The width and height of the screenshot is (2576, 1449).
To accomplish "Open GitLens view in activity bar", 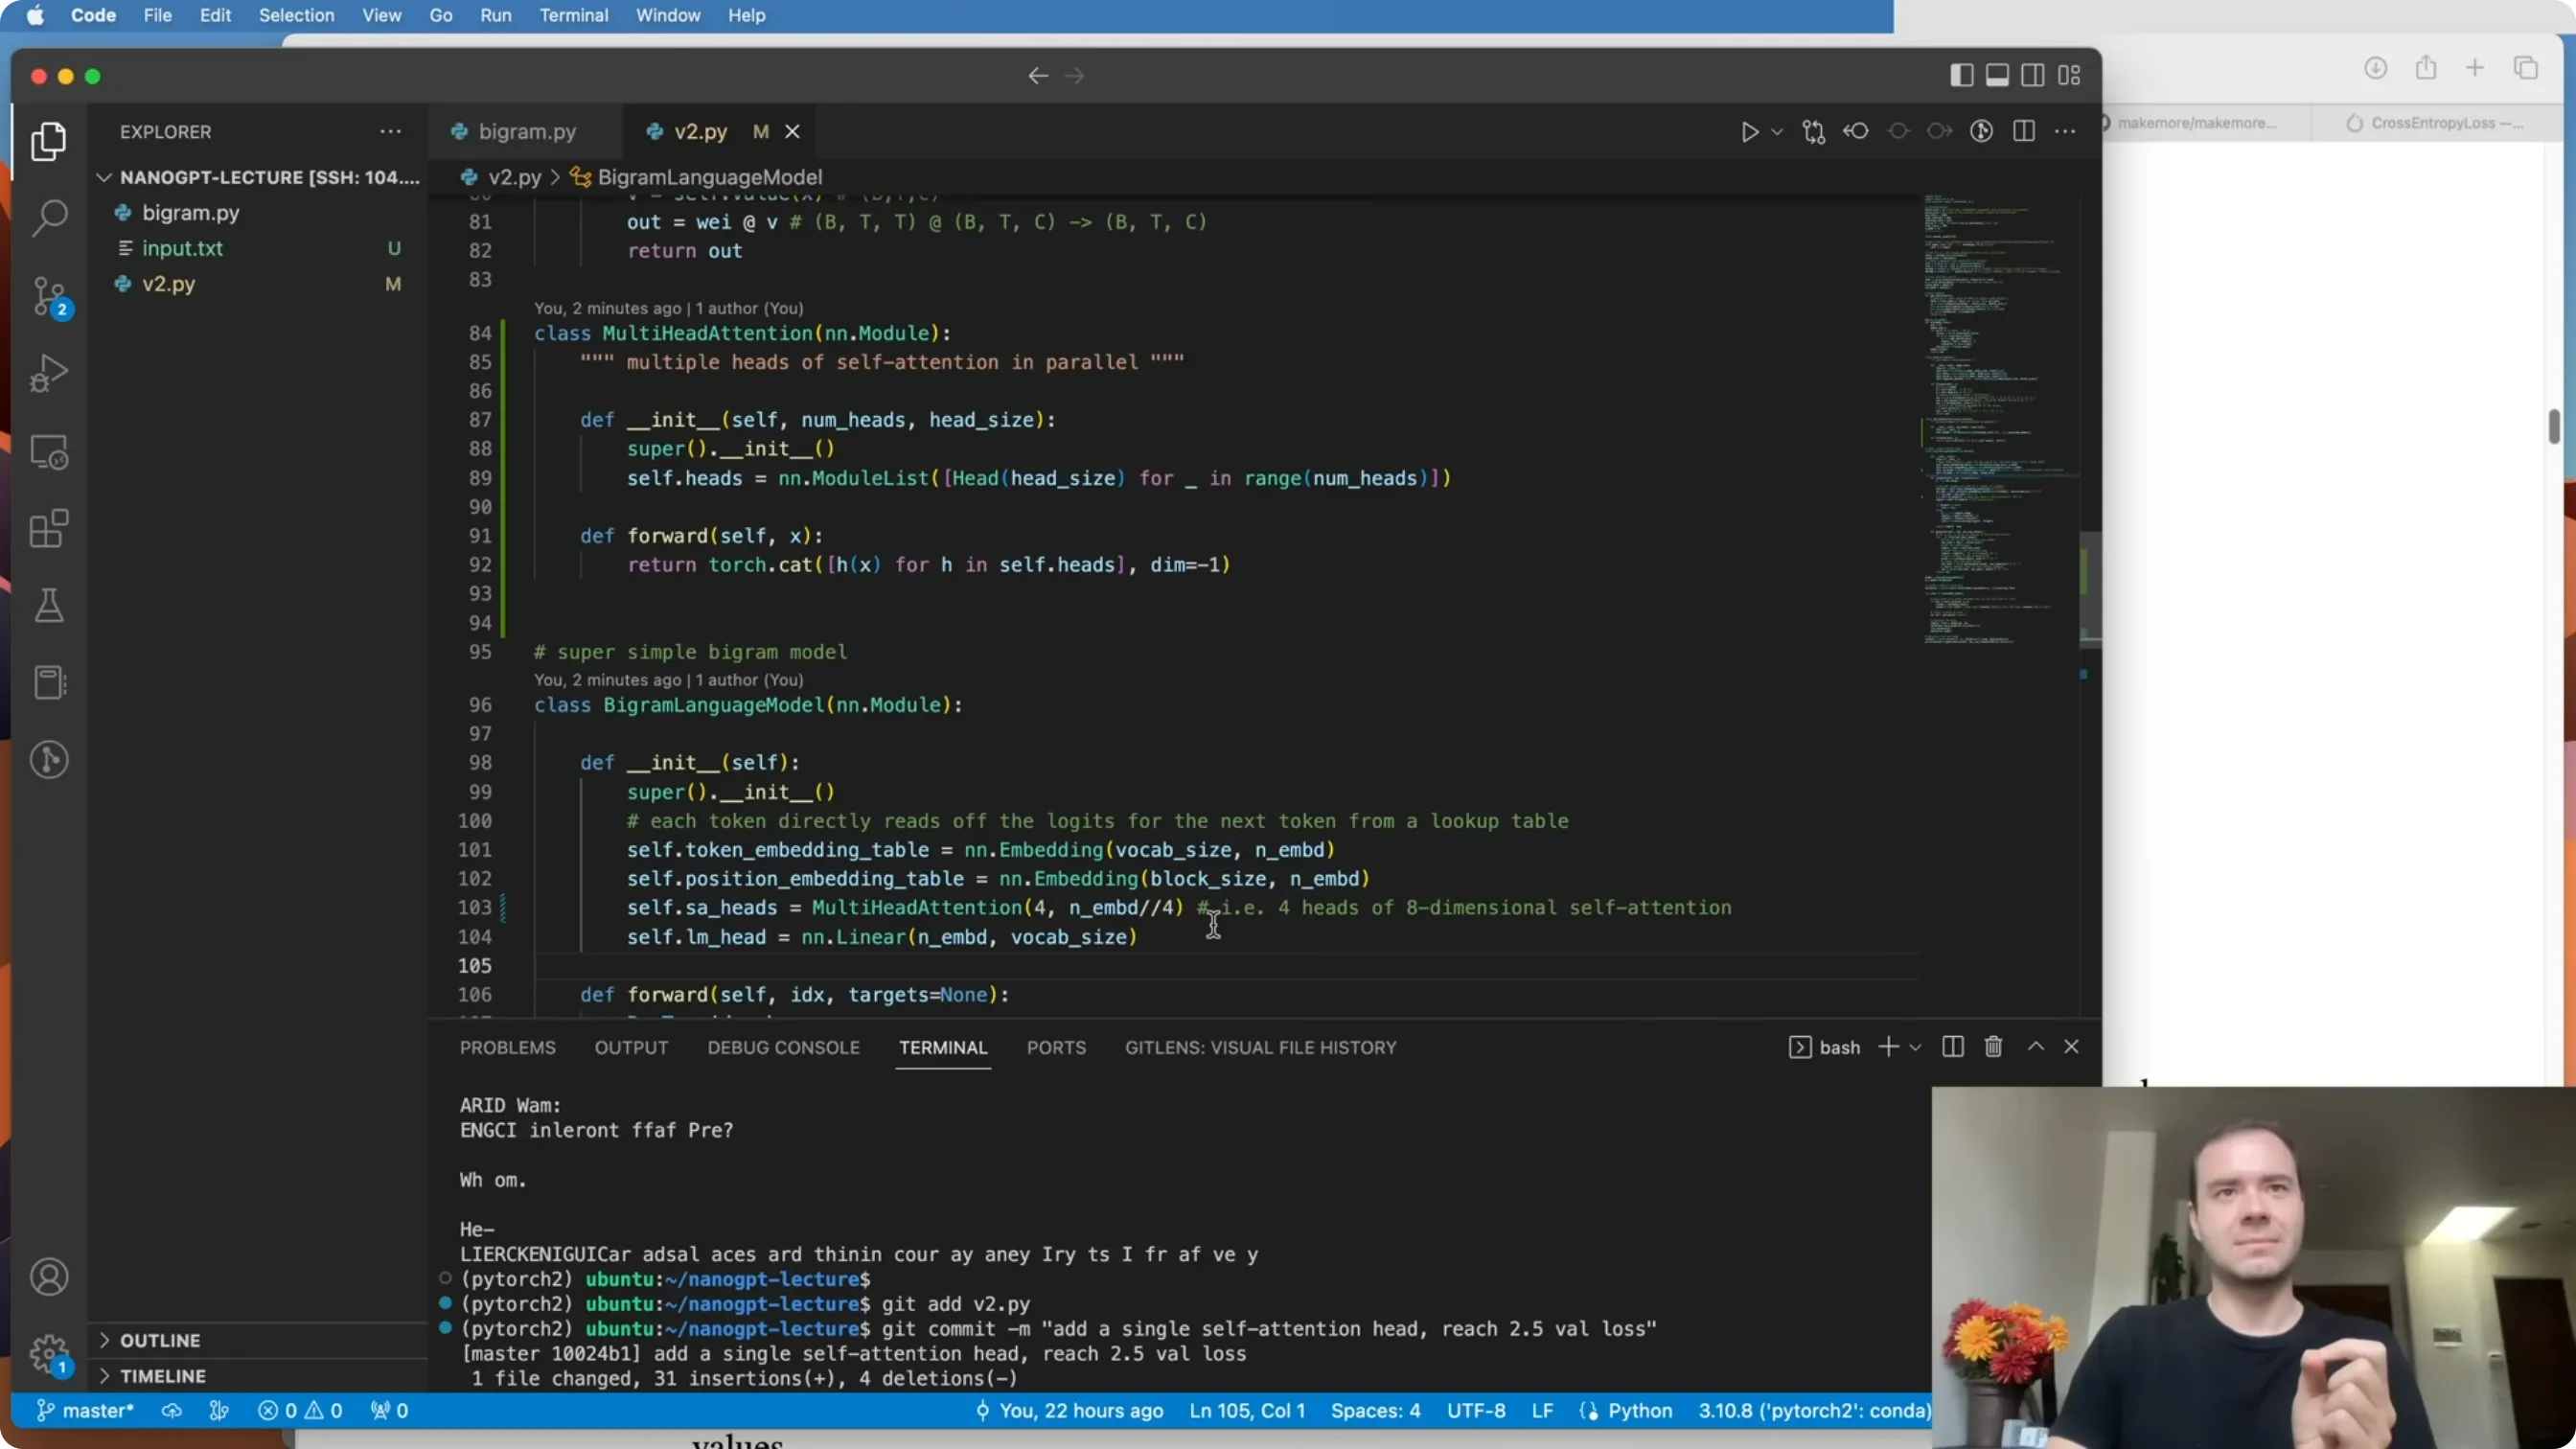I will pos(49,760).
